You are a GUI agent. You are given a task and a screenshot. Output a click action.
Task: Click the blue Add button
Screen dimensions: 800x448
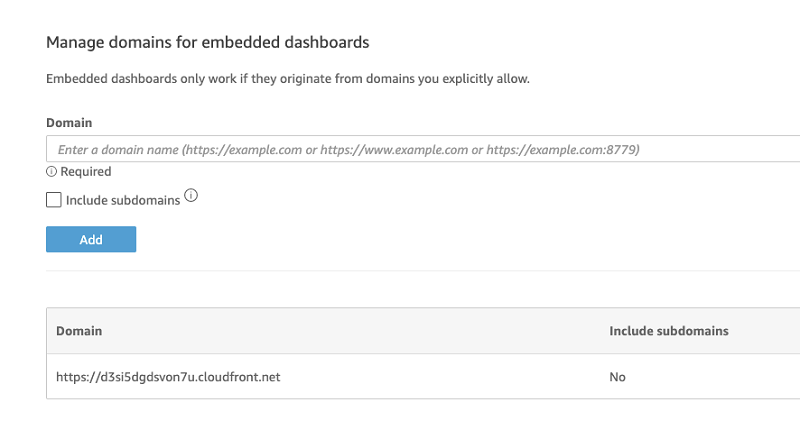click(x=91, y=239)
